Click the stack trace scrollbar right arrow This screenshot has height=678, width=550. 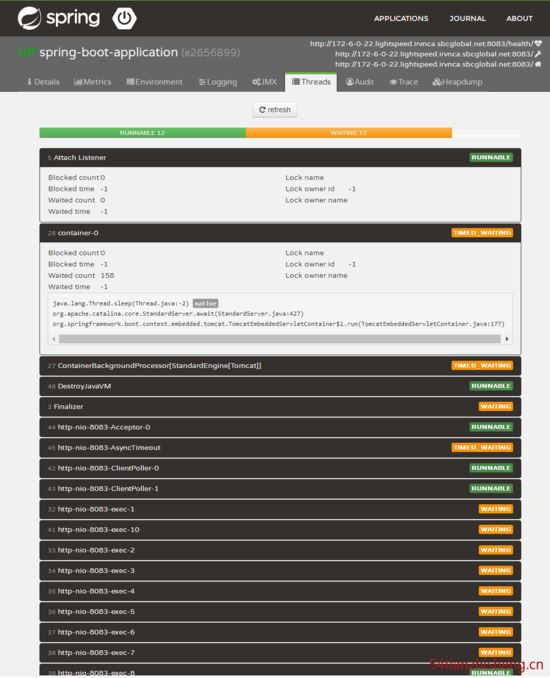507,339
